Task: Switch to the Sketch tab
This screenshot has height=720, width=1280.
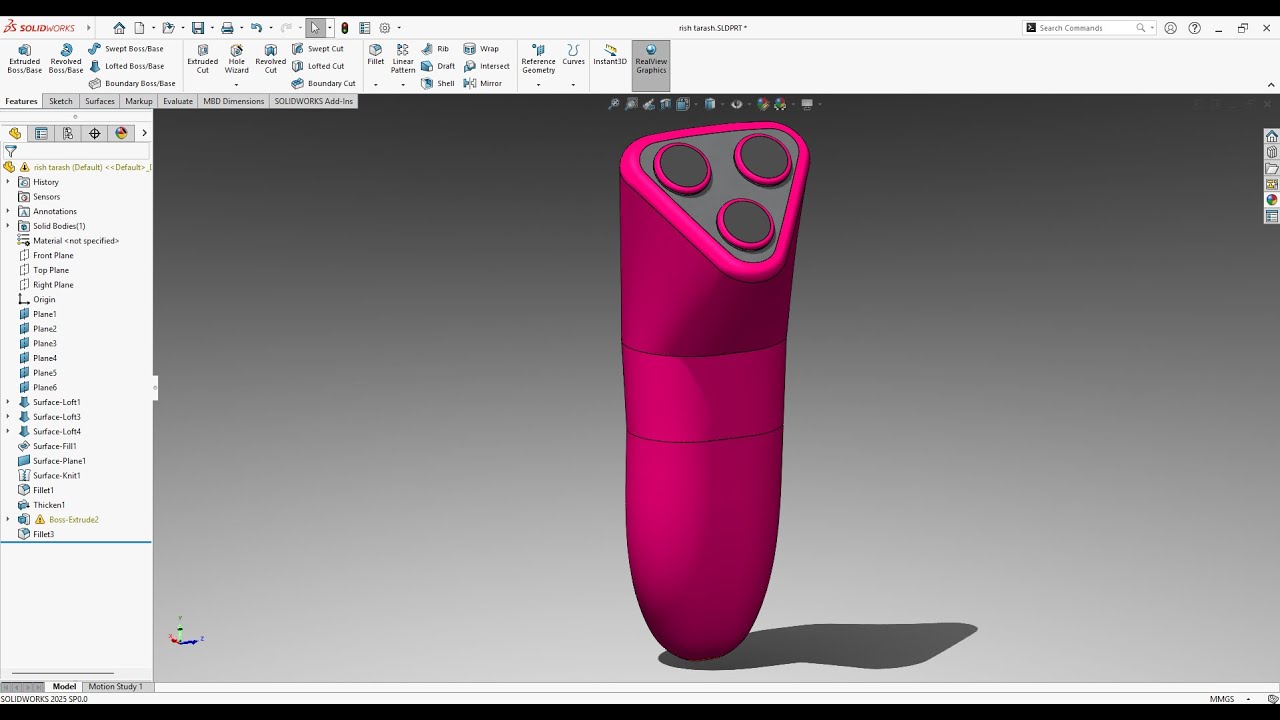Action: click(61, 101)
